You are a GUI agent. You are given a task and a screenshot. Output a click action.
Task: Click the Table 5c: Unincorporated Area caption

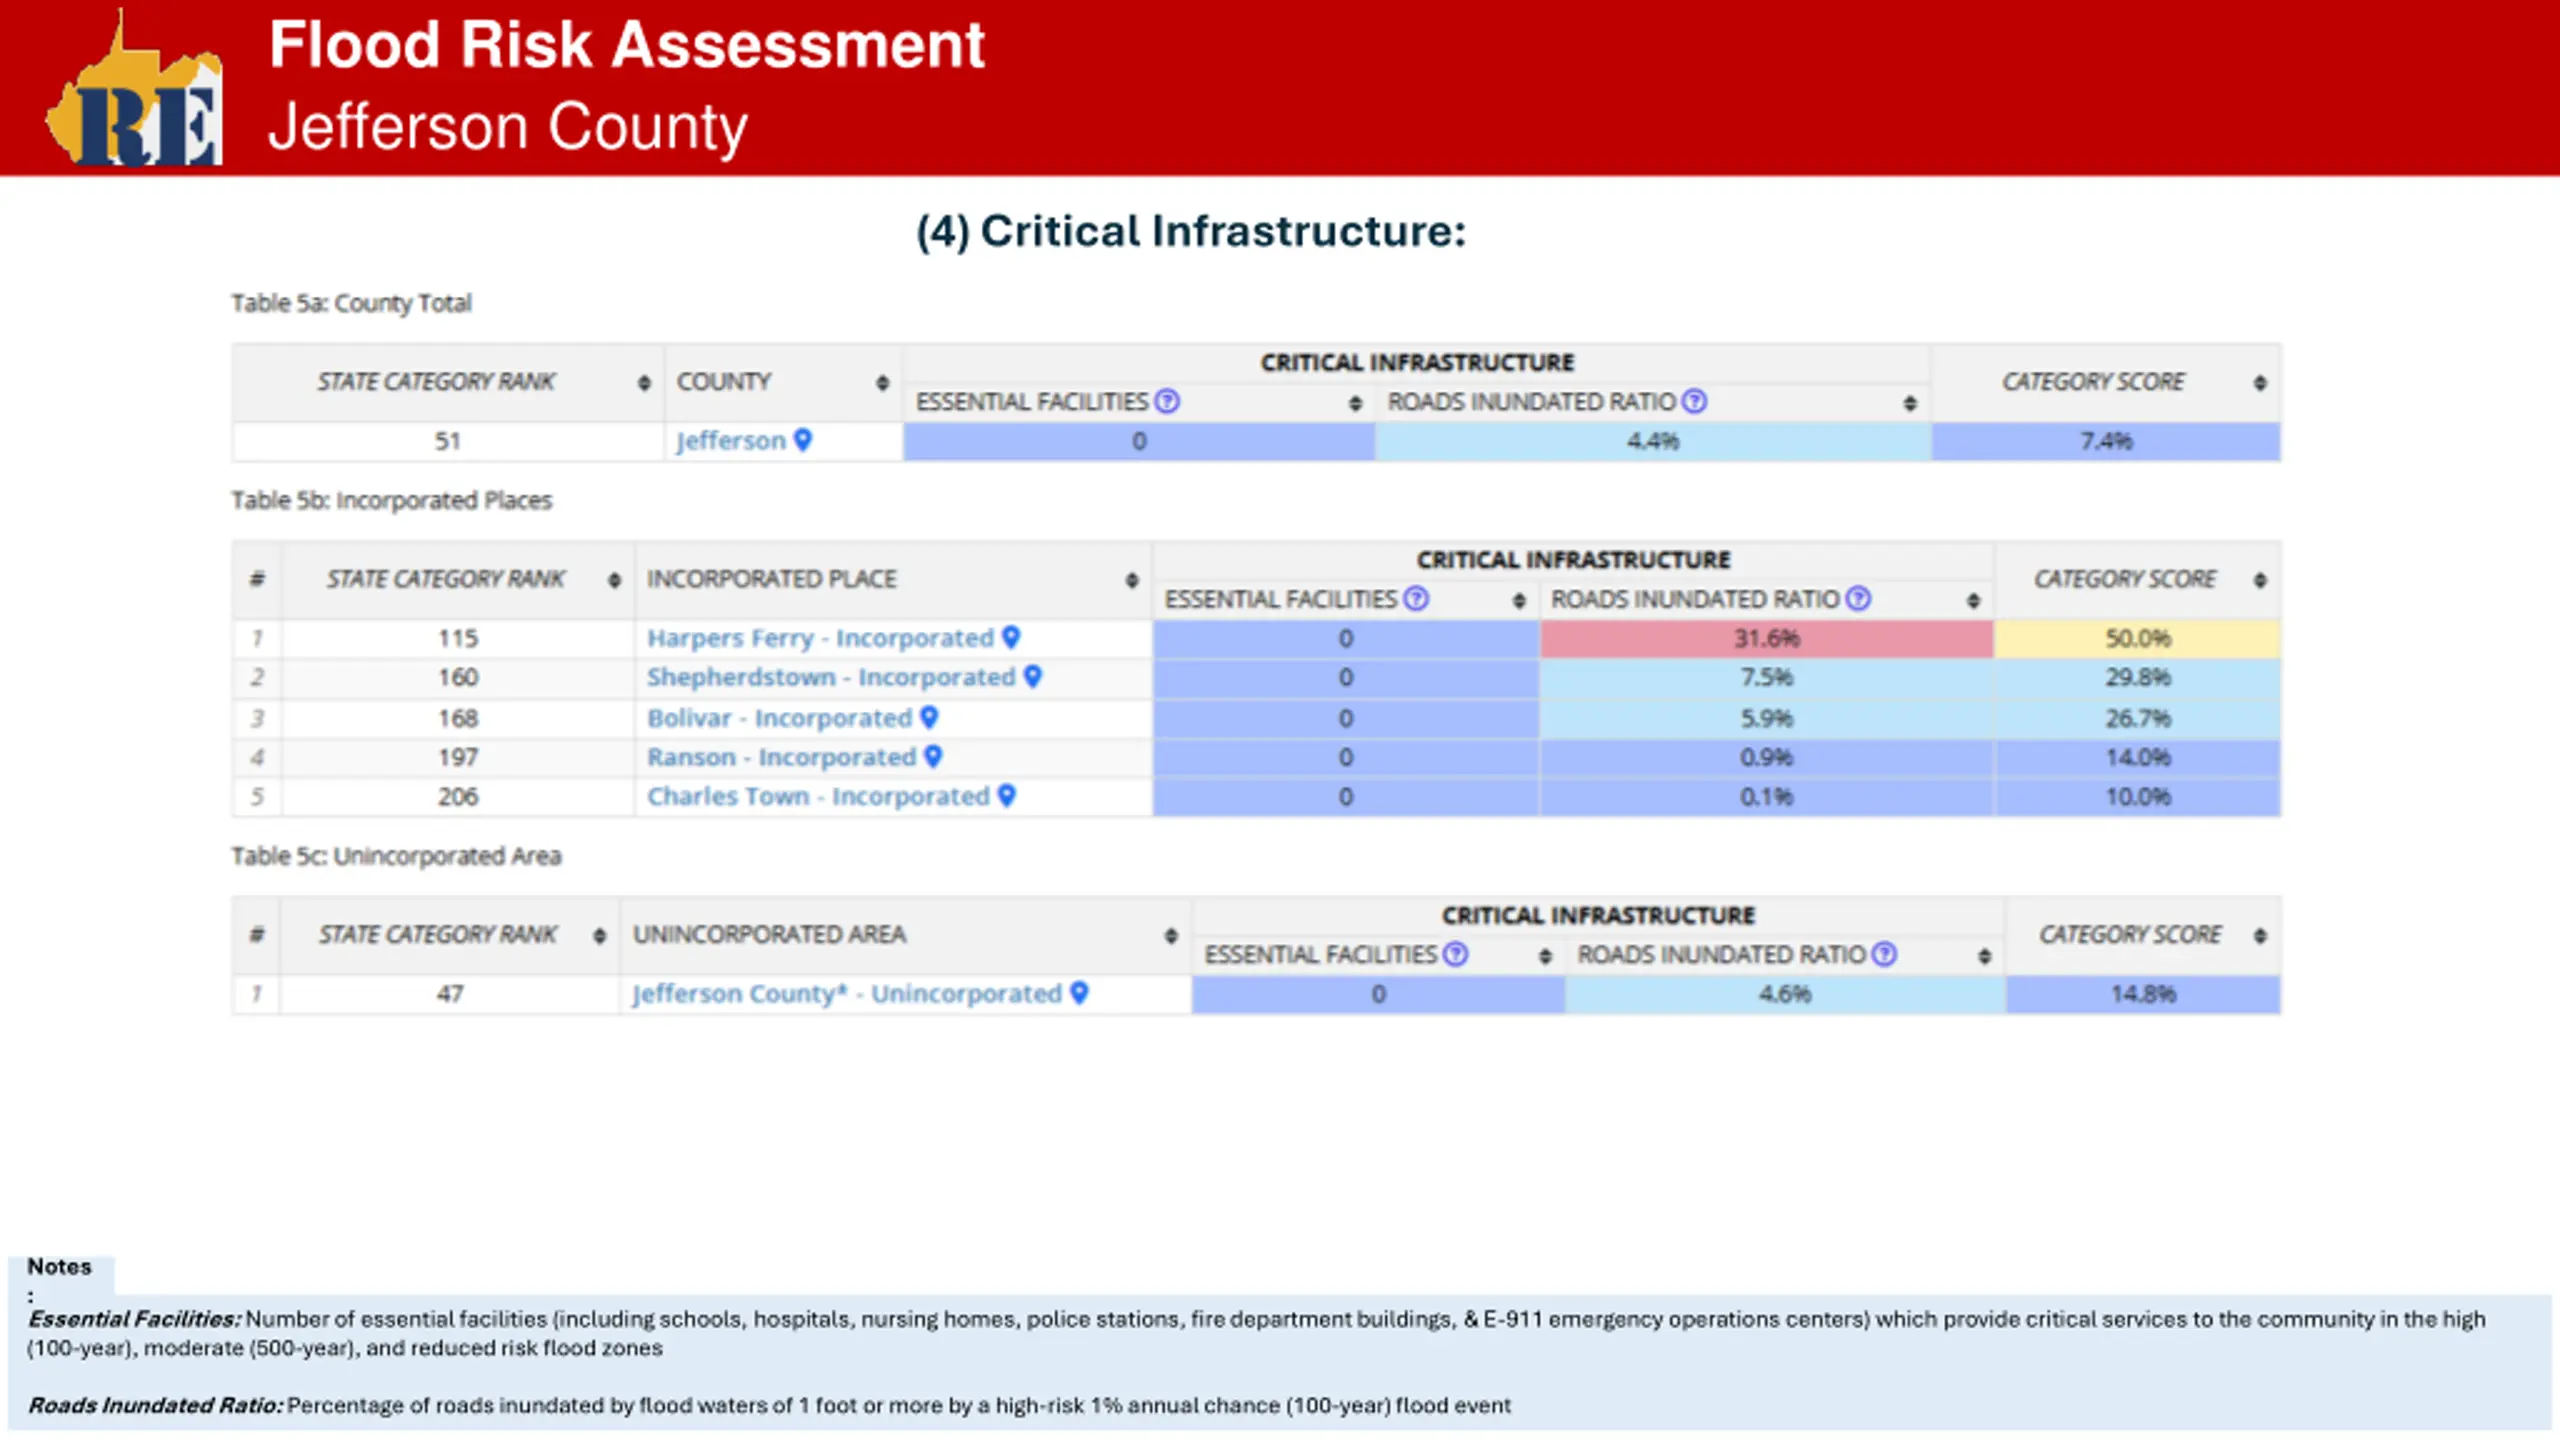point(396,856)
